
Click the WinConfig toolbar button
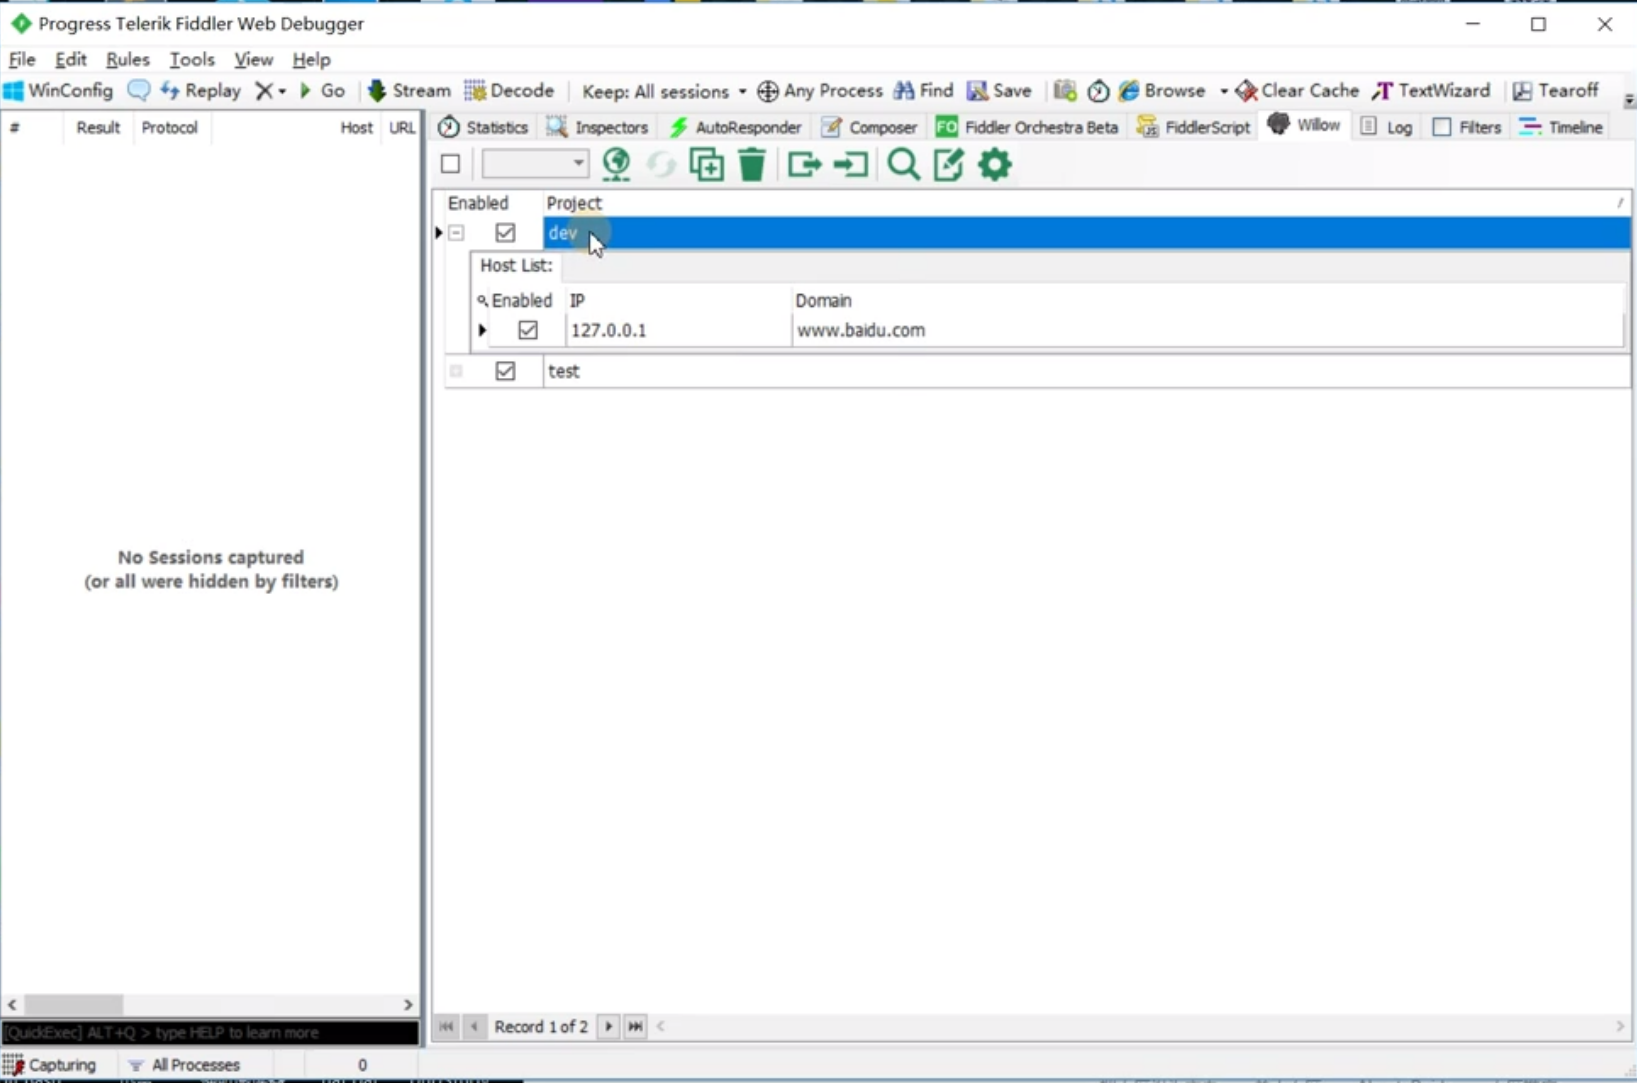58,91
